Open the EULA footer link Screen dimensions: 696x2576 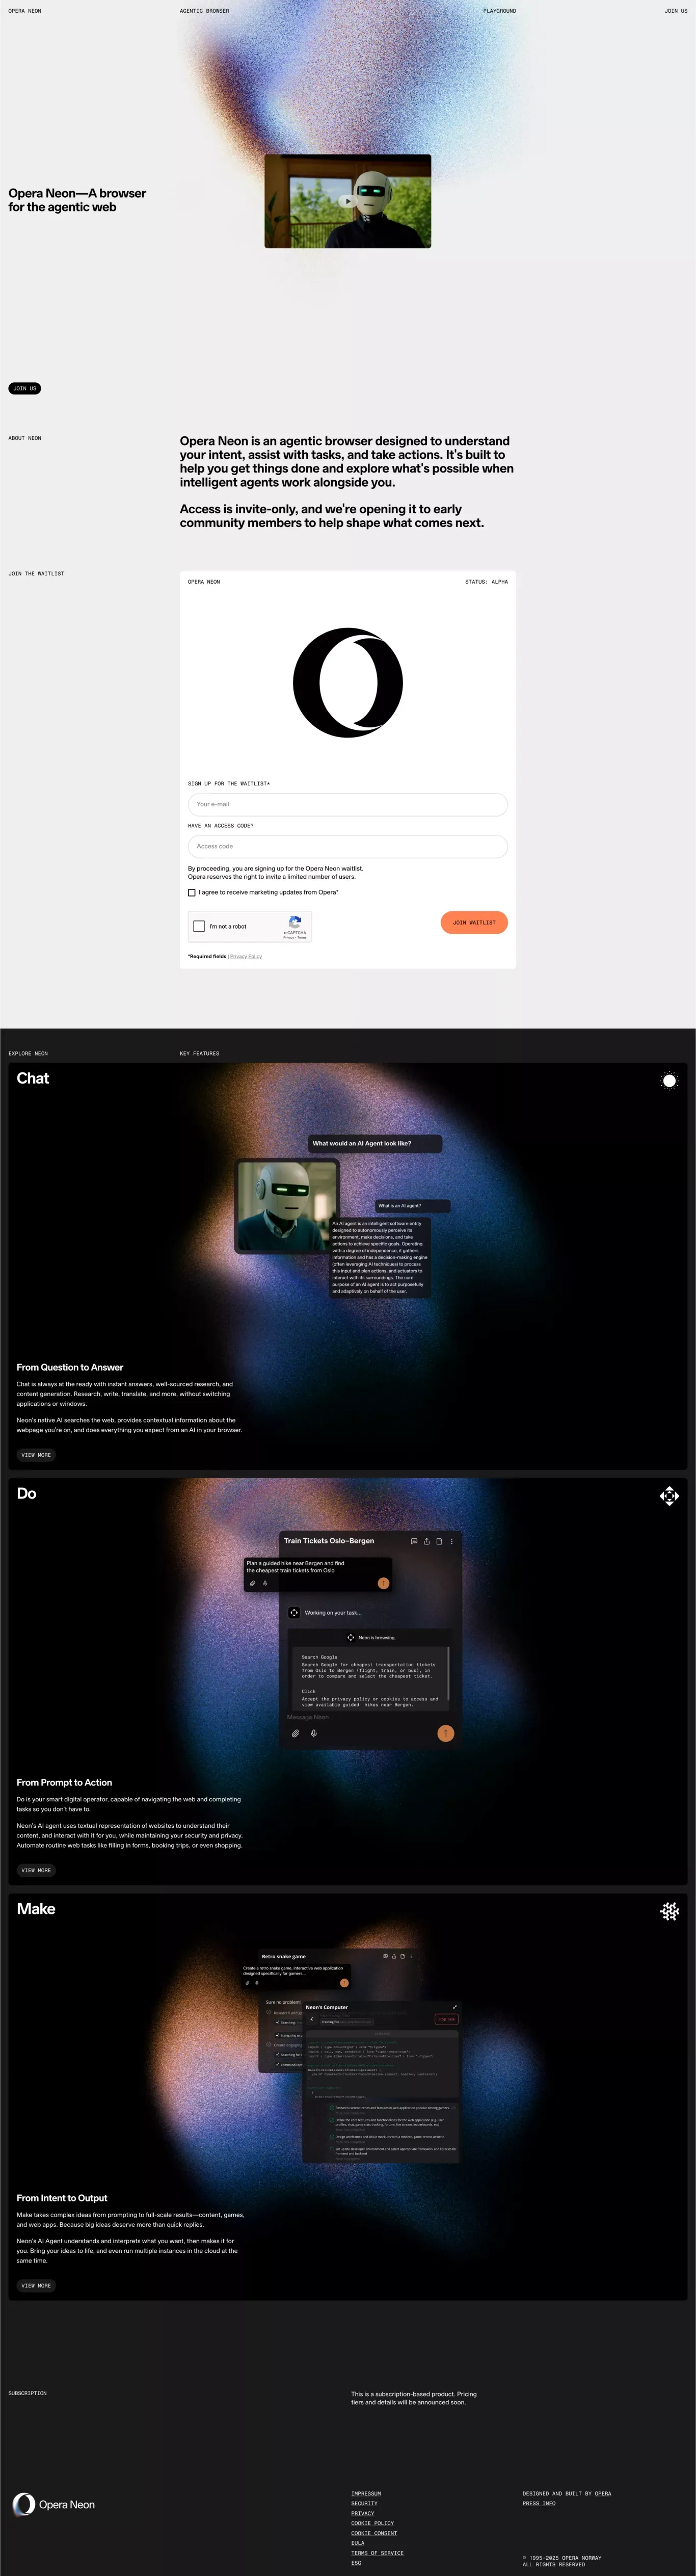coord(358,2543)
